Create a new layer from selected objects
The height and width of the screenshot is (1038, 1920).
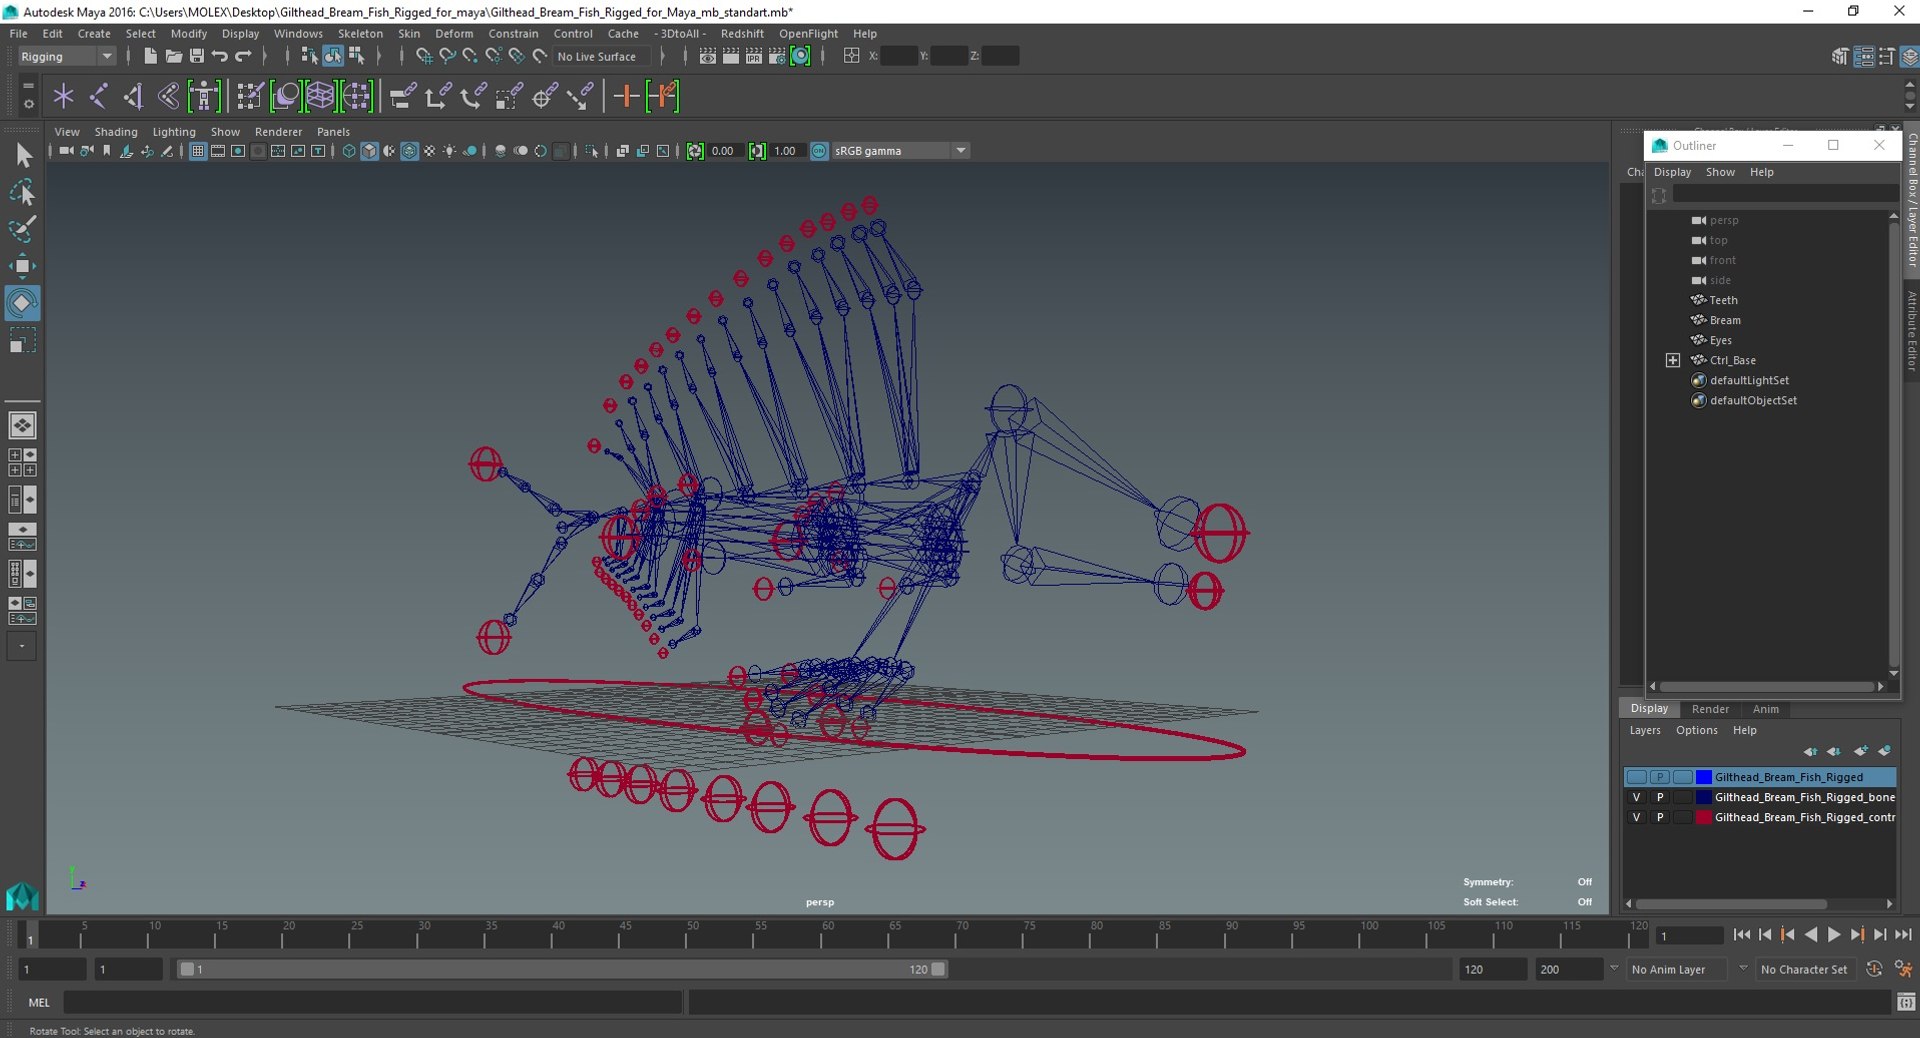pos(1884,751)
